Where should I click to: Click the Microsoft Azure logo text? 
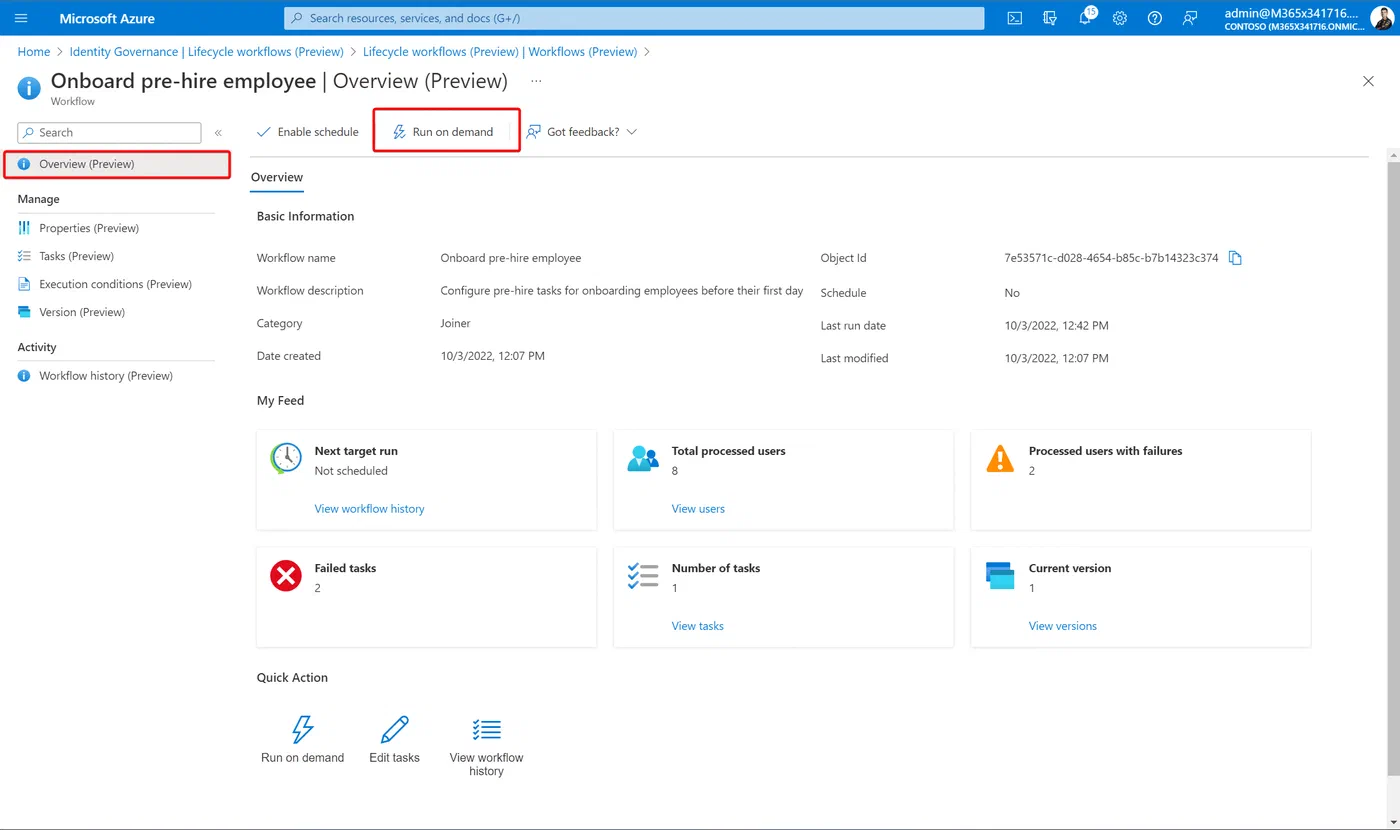[106, 18]
